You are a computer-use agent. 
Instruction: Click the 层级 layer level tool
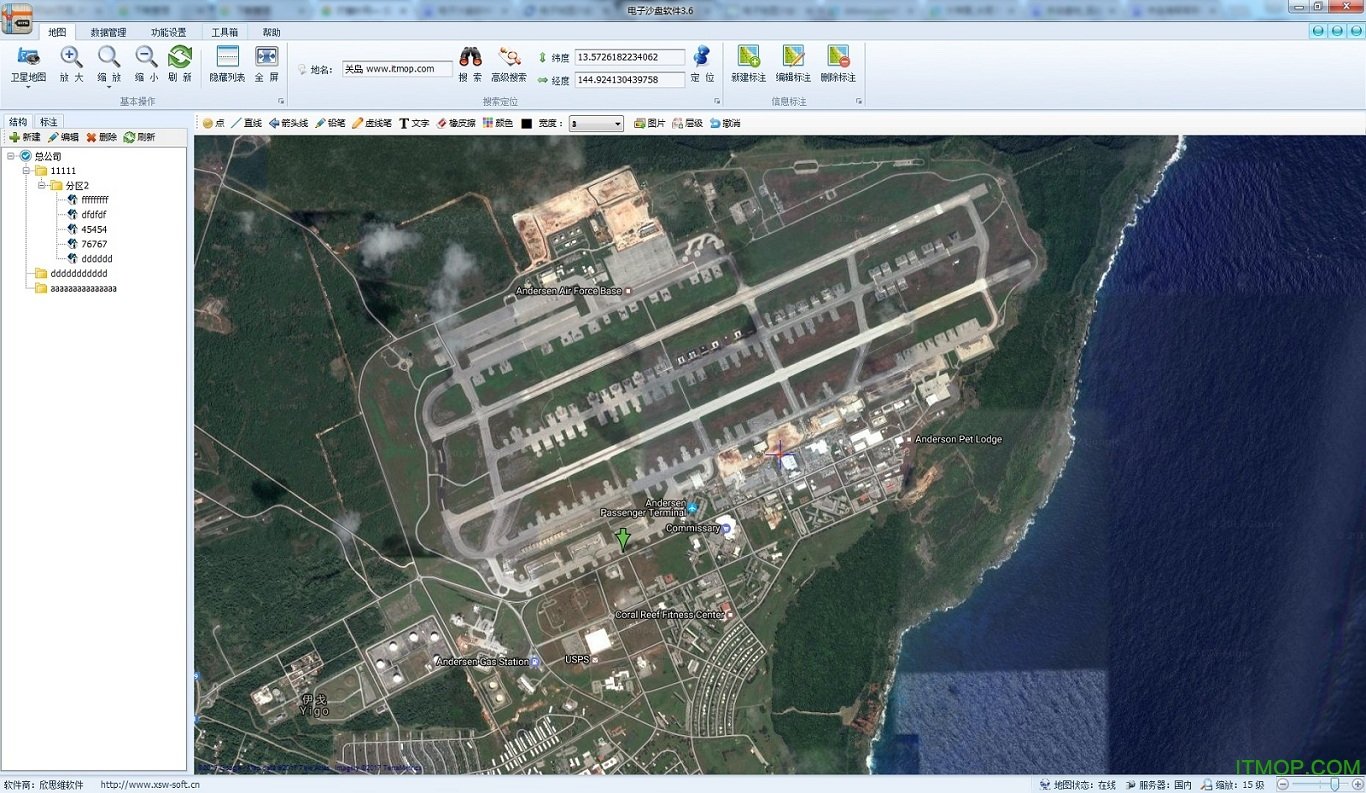(688, 123)
